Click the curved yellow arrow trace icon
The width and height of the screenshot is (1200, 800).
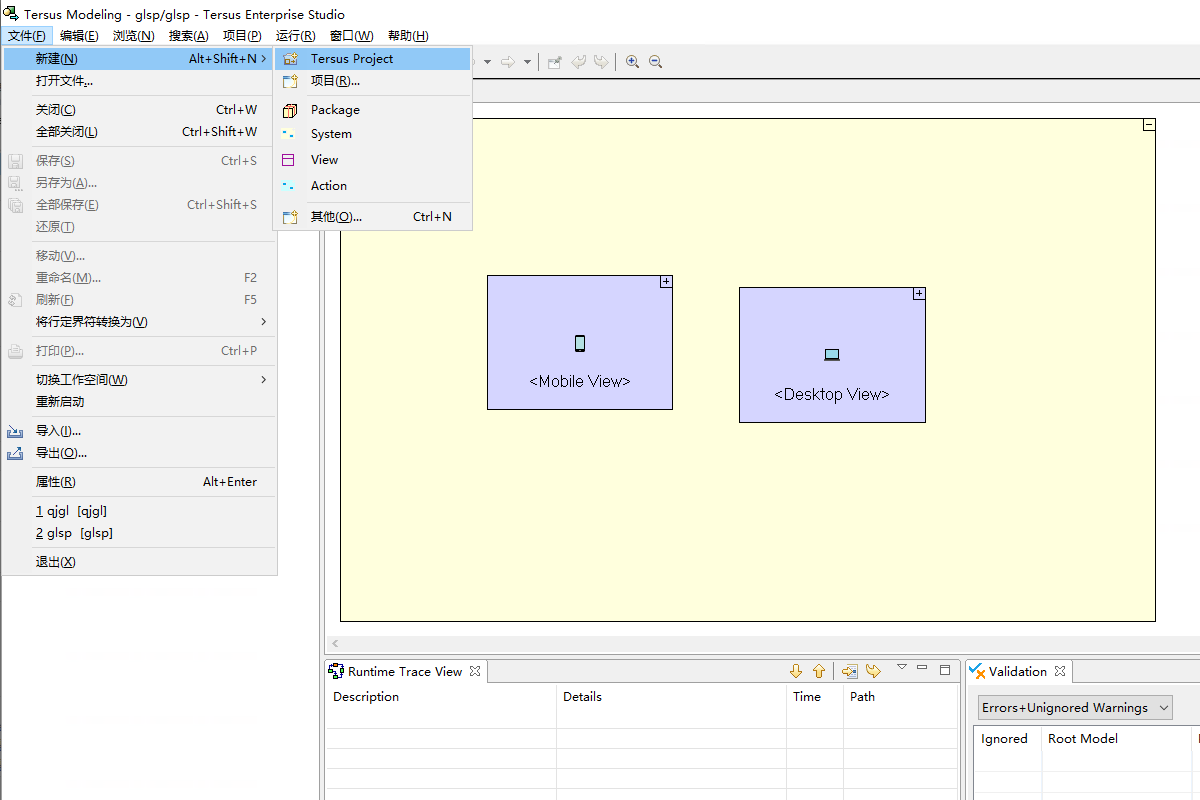point(873,672)
